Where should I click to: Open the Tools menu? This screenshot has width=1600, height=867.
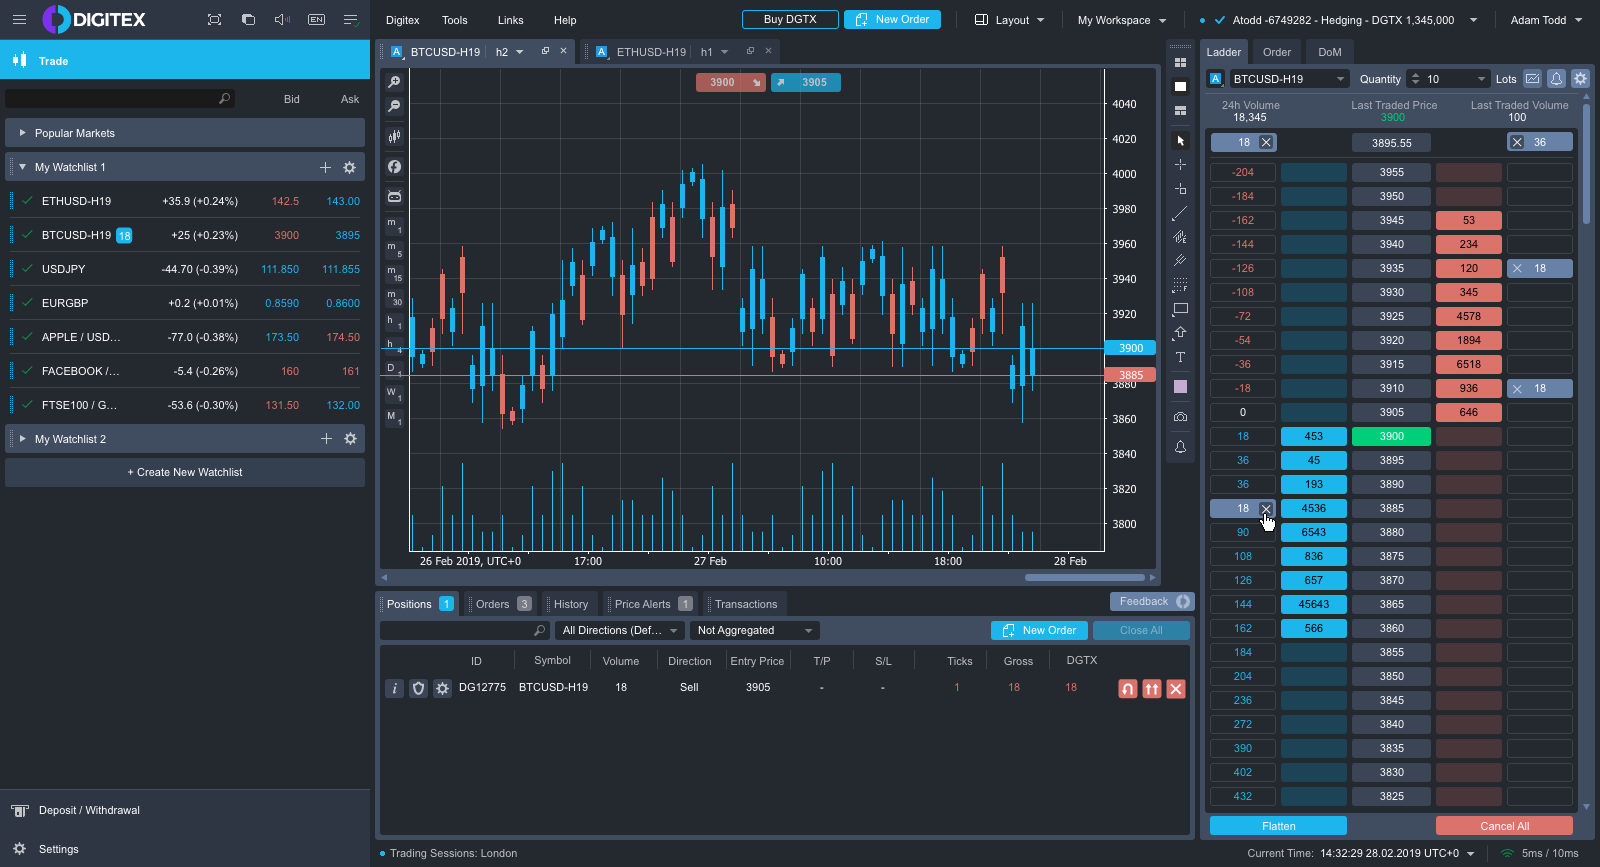tap(455, 20)
